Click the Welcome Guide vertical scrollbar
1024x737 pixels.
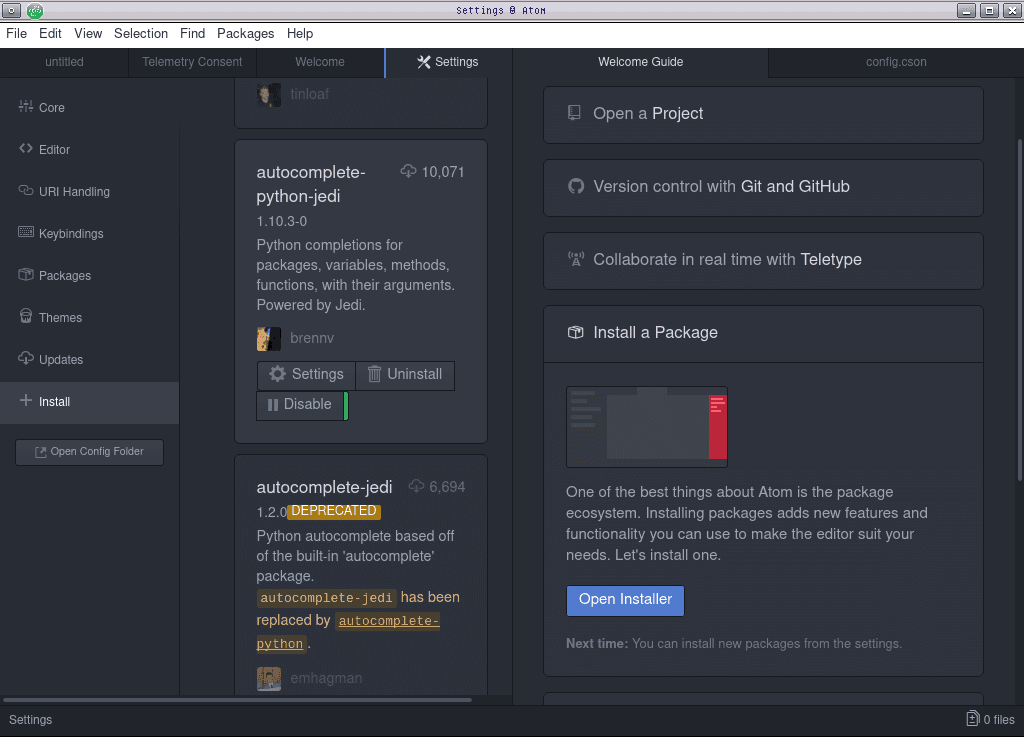click(1019, 311)
